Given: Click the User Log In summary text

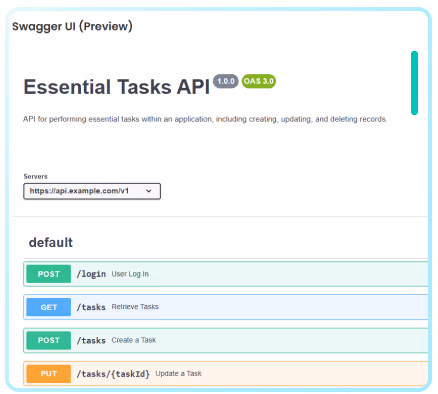Looking at the screenshot, I should click(x=130, y=274).
